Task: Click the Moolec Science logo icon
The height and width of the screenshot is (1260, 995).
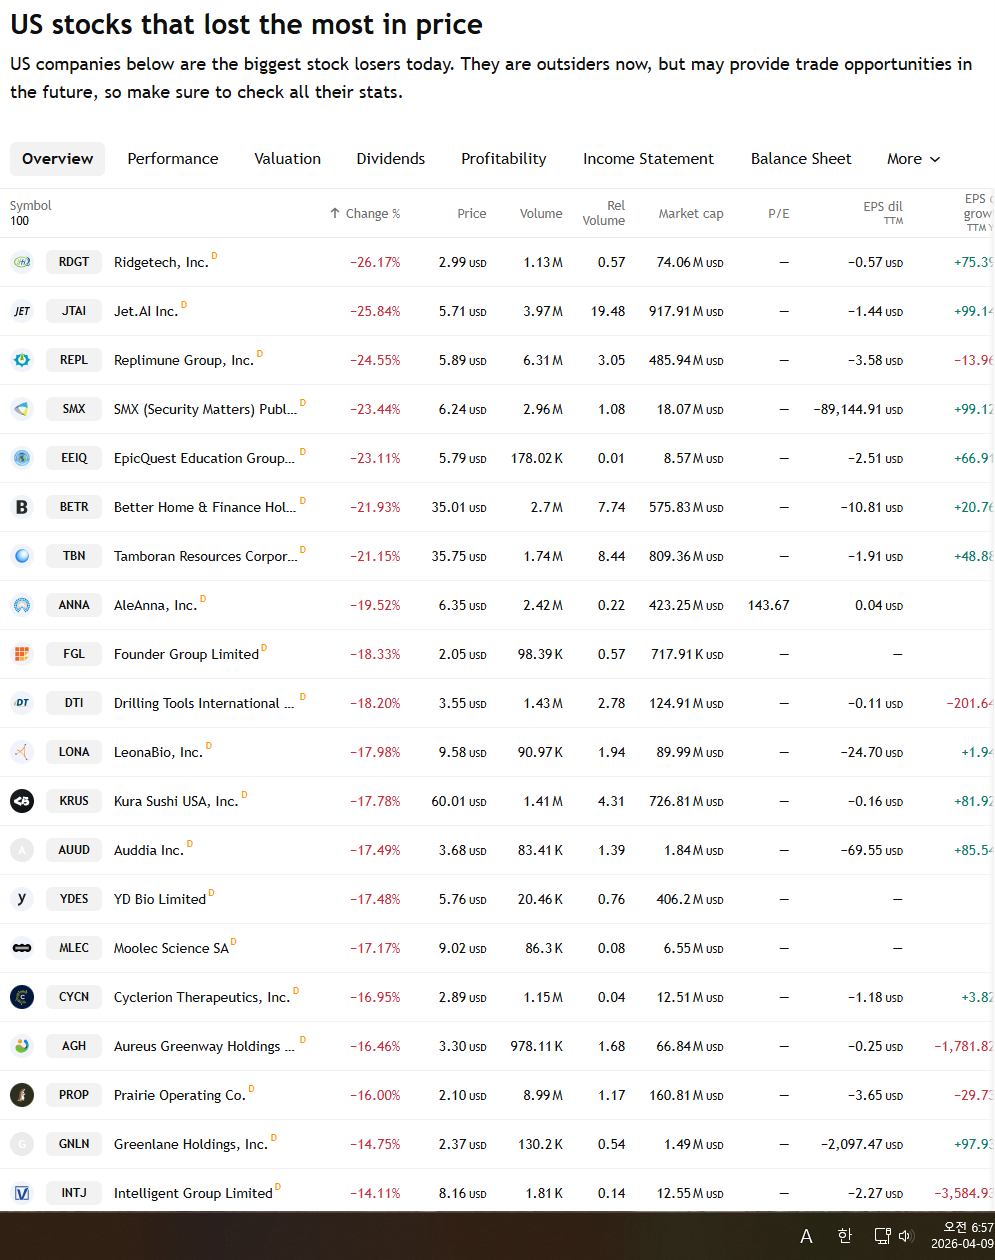Action: coord(22,948)
